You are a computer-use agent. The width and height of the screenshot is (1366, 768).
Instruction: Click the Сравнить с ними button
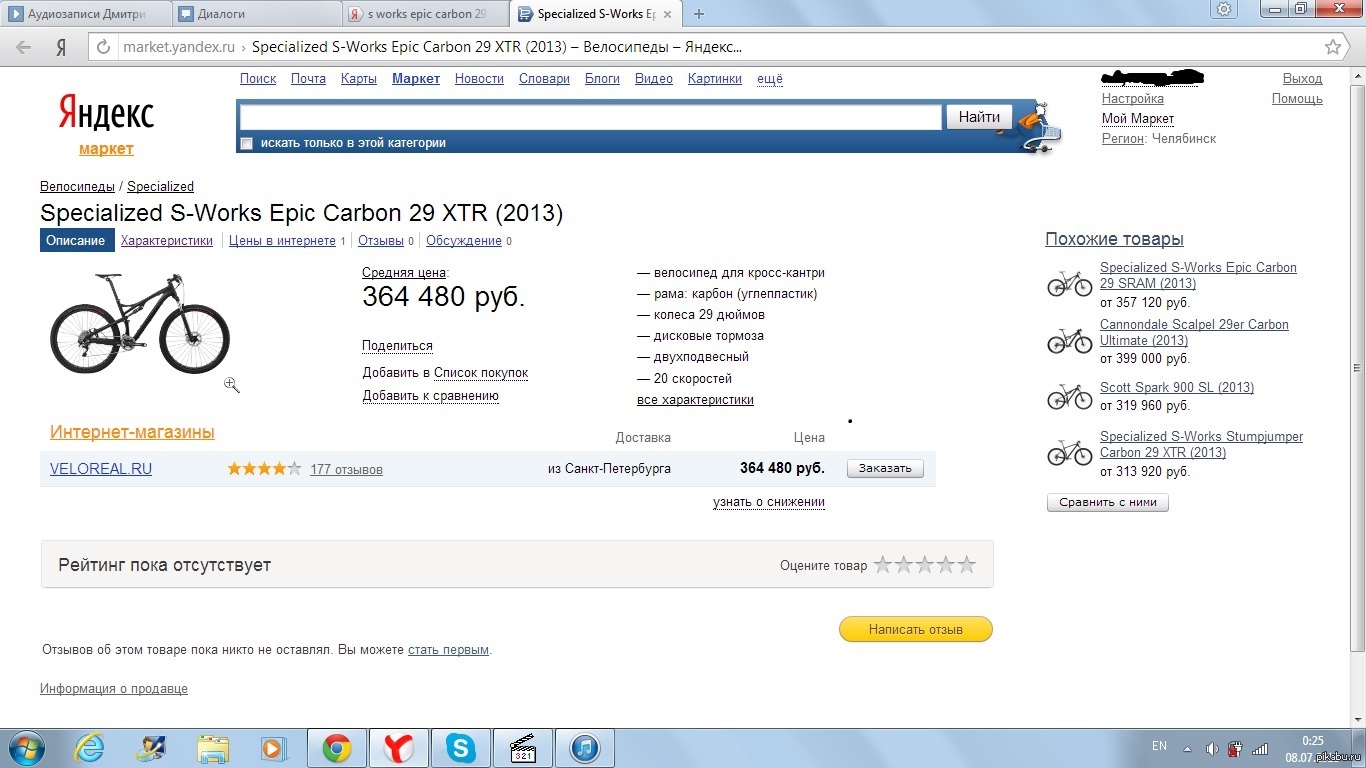(1108, 503)
